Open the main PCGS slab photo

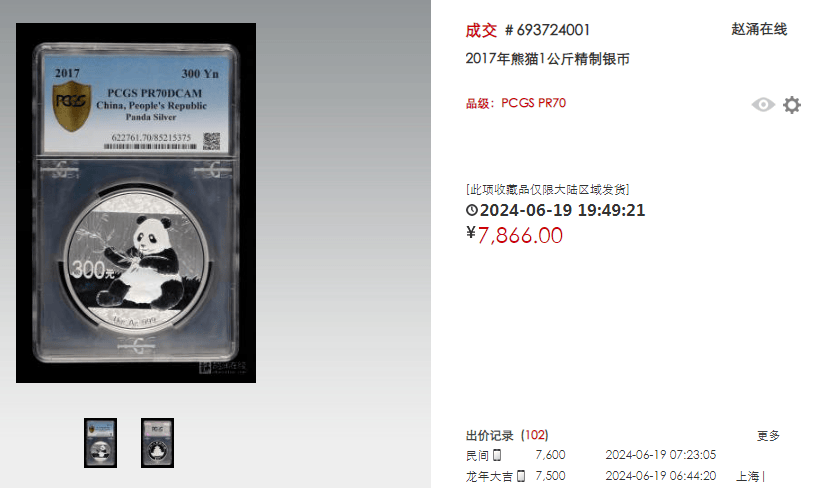pyautogui.click(x=136, y=203)
